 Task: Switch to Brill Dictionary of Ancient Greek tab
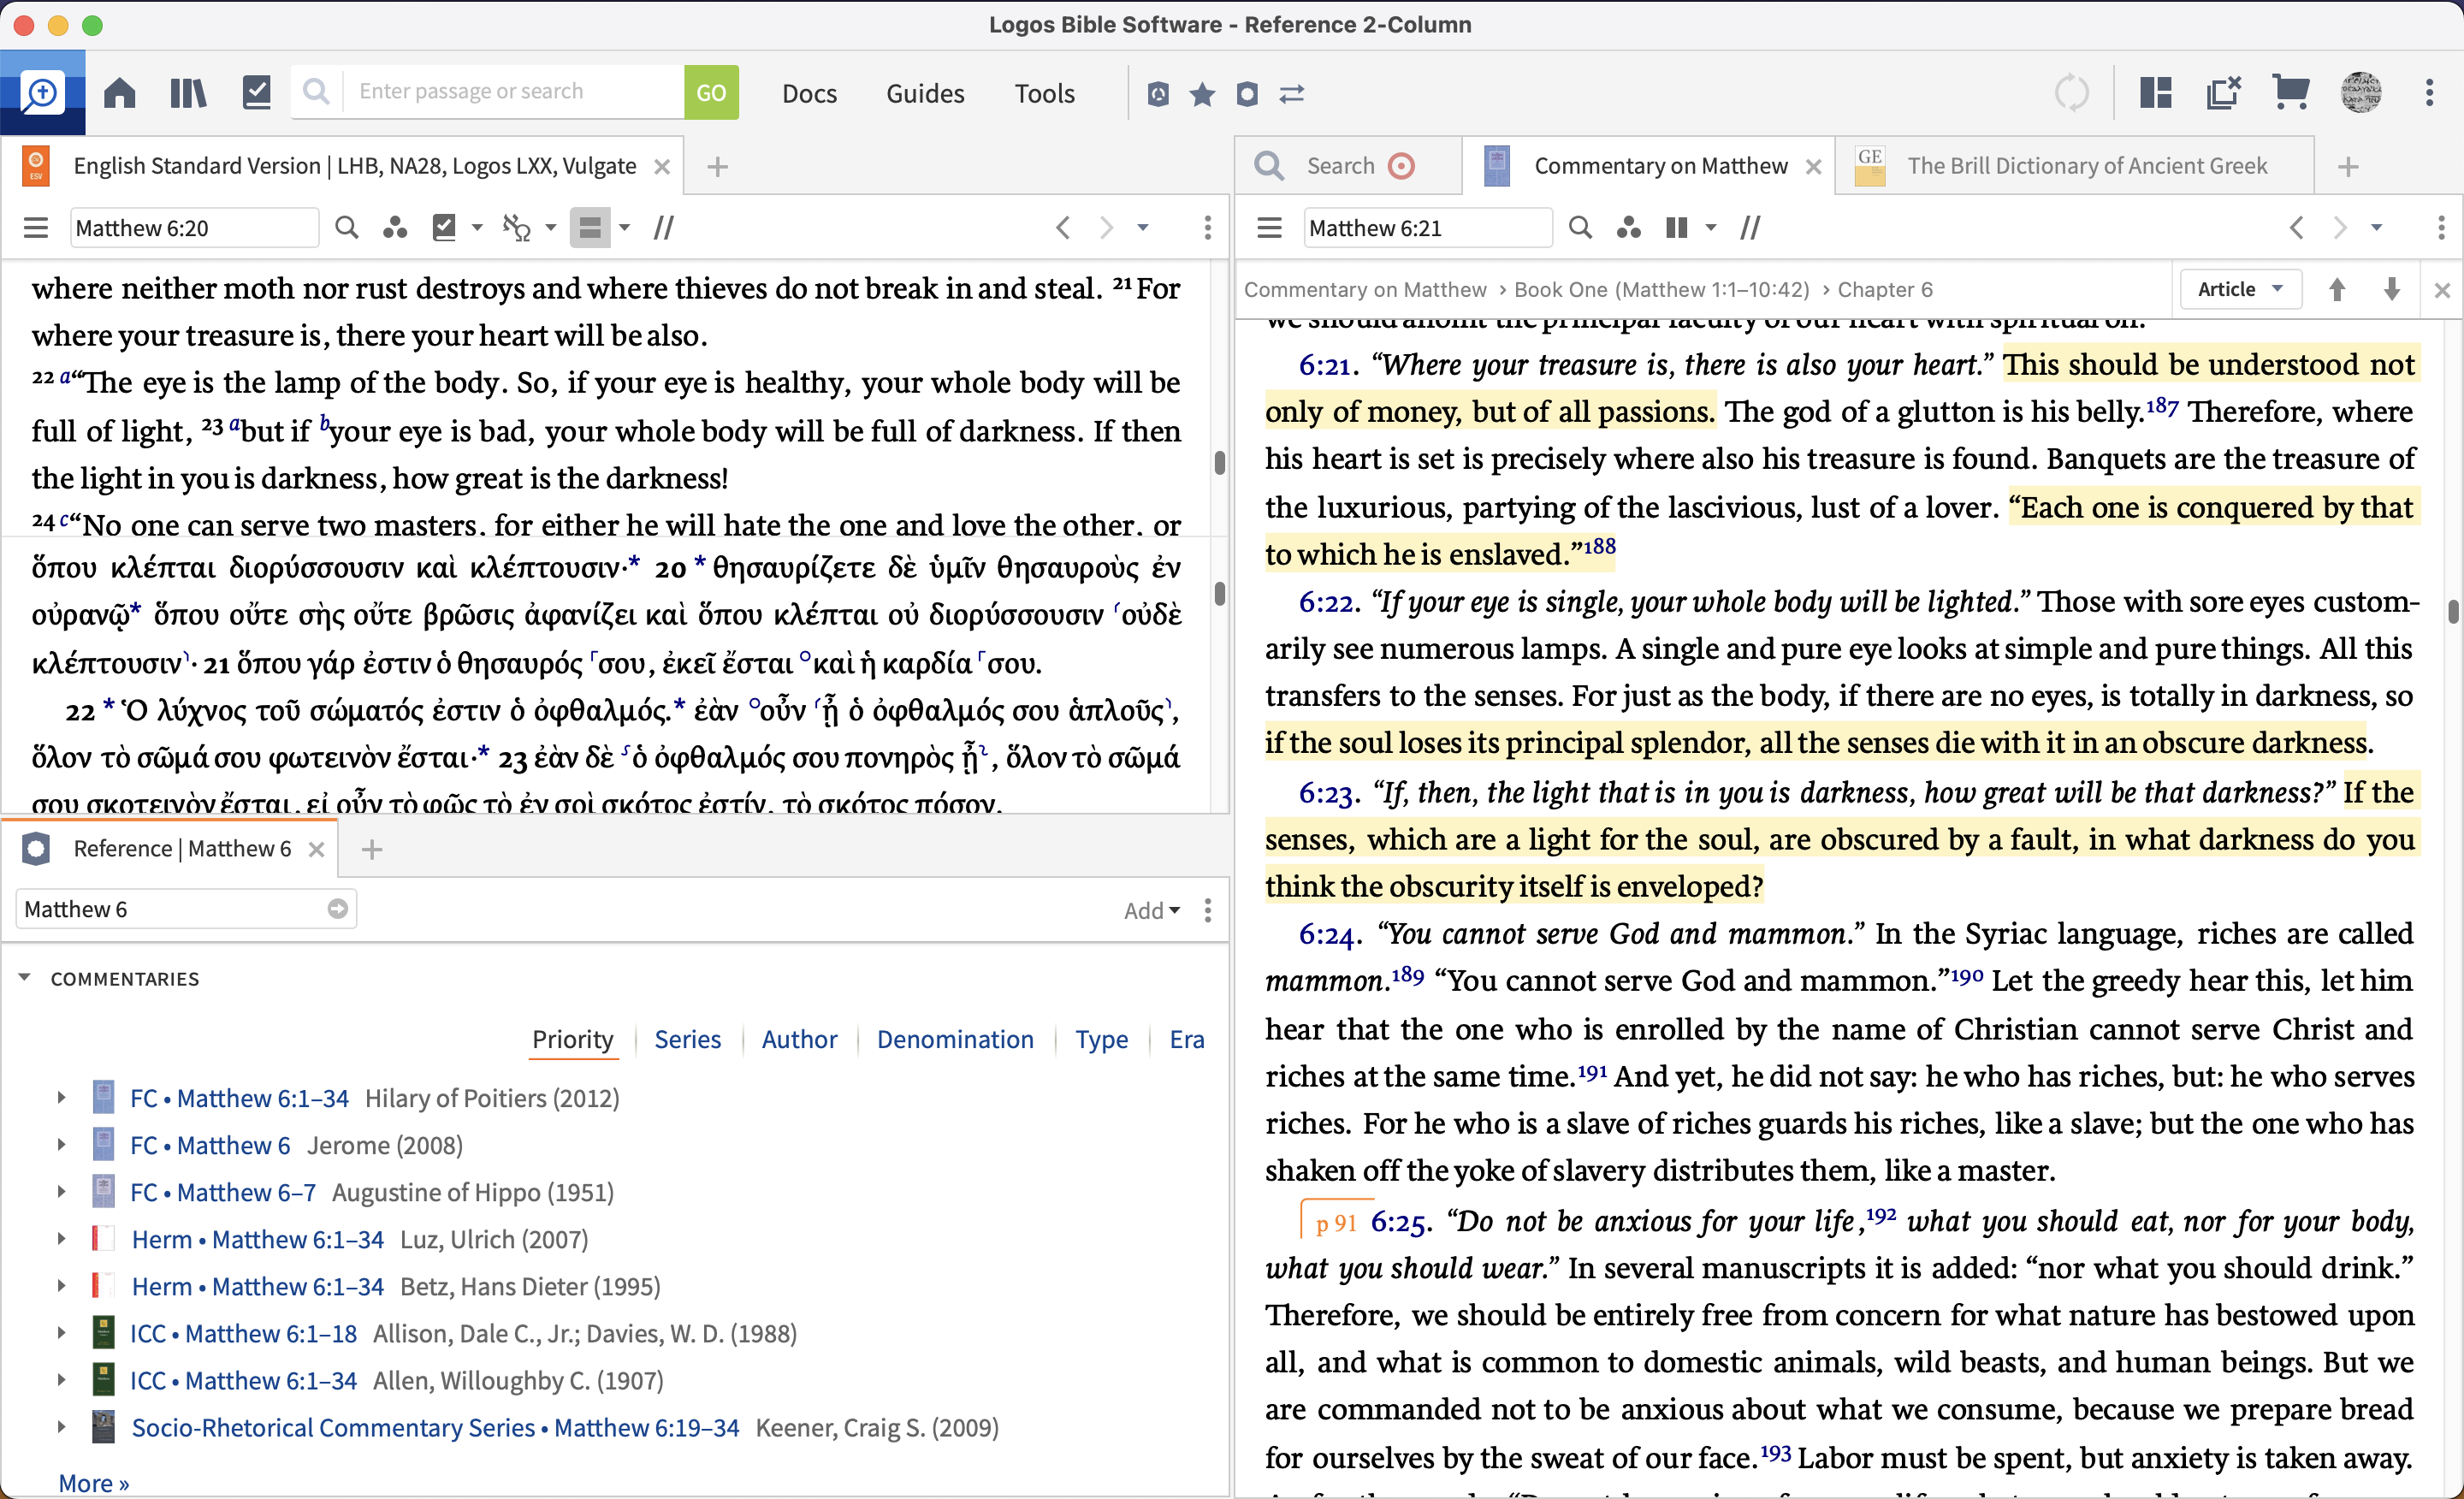[2085, 166]
